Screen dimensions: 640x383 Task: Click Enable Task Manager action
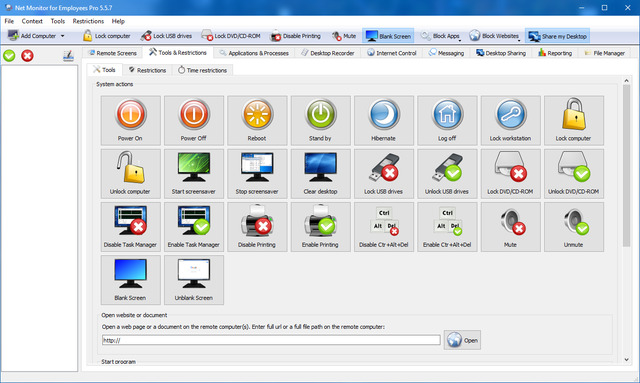click(194, 227)
